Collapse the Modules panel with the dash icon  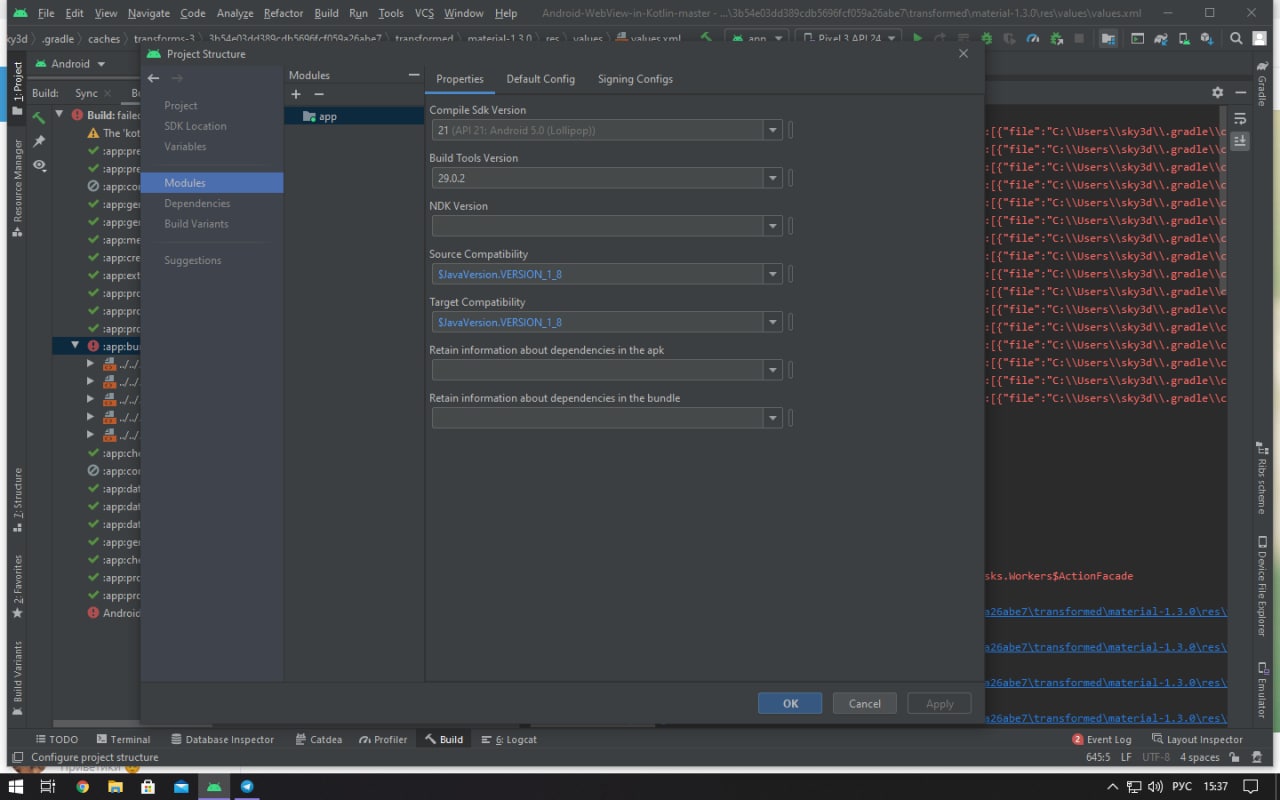tap(414, 75)
